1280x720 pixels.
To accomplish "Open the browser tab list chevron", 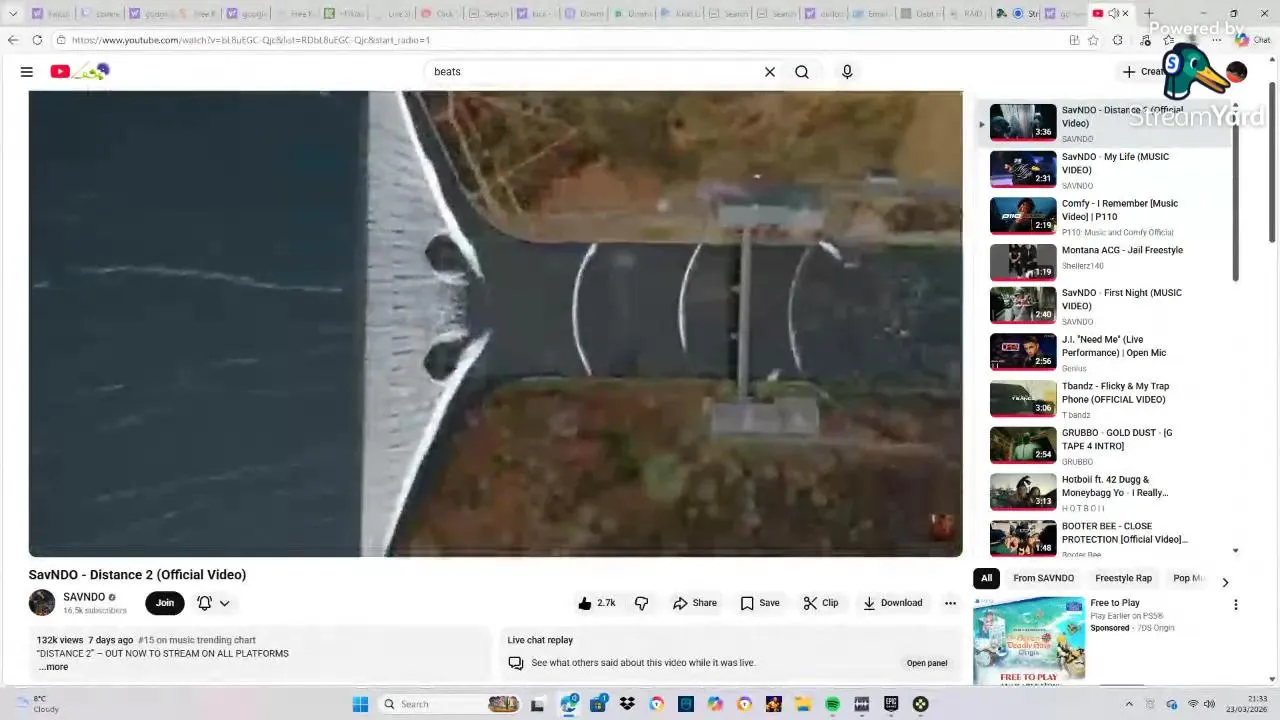I will click(12, 13).
